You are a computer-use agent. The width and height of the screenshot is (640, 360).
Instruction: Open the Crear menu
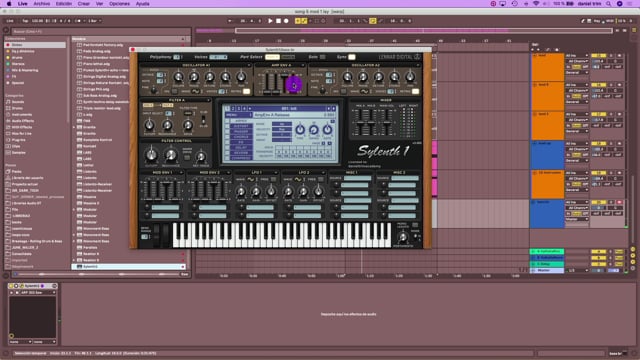pos(84,4)
